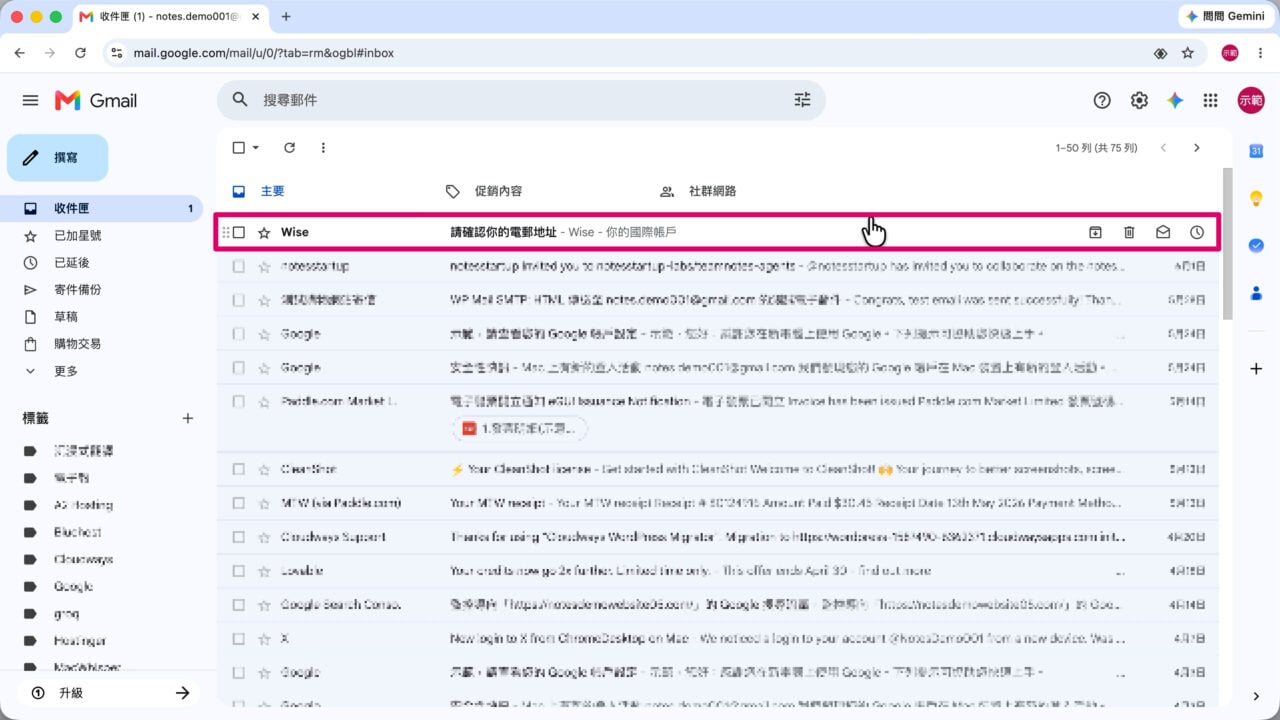Go to the older messages page arrow
The height and width of the screenshot is (720, 1280).
point(1197,148)
